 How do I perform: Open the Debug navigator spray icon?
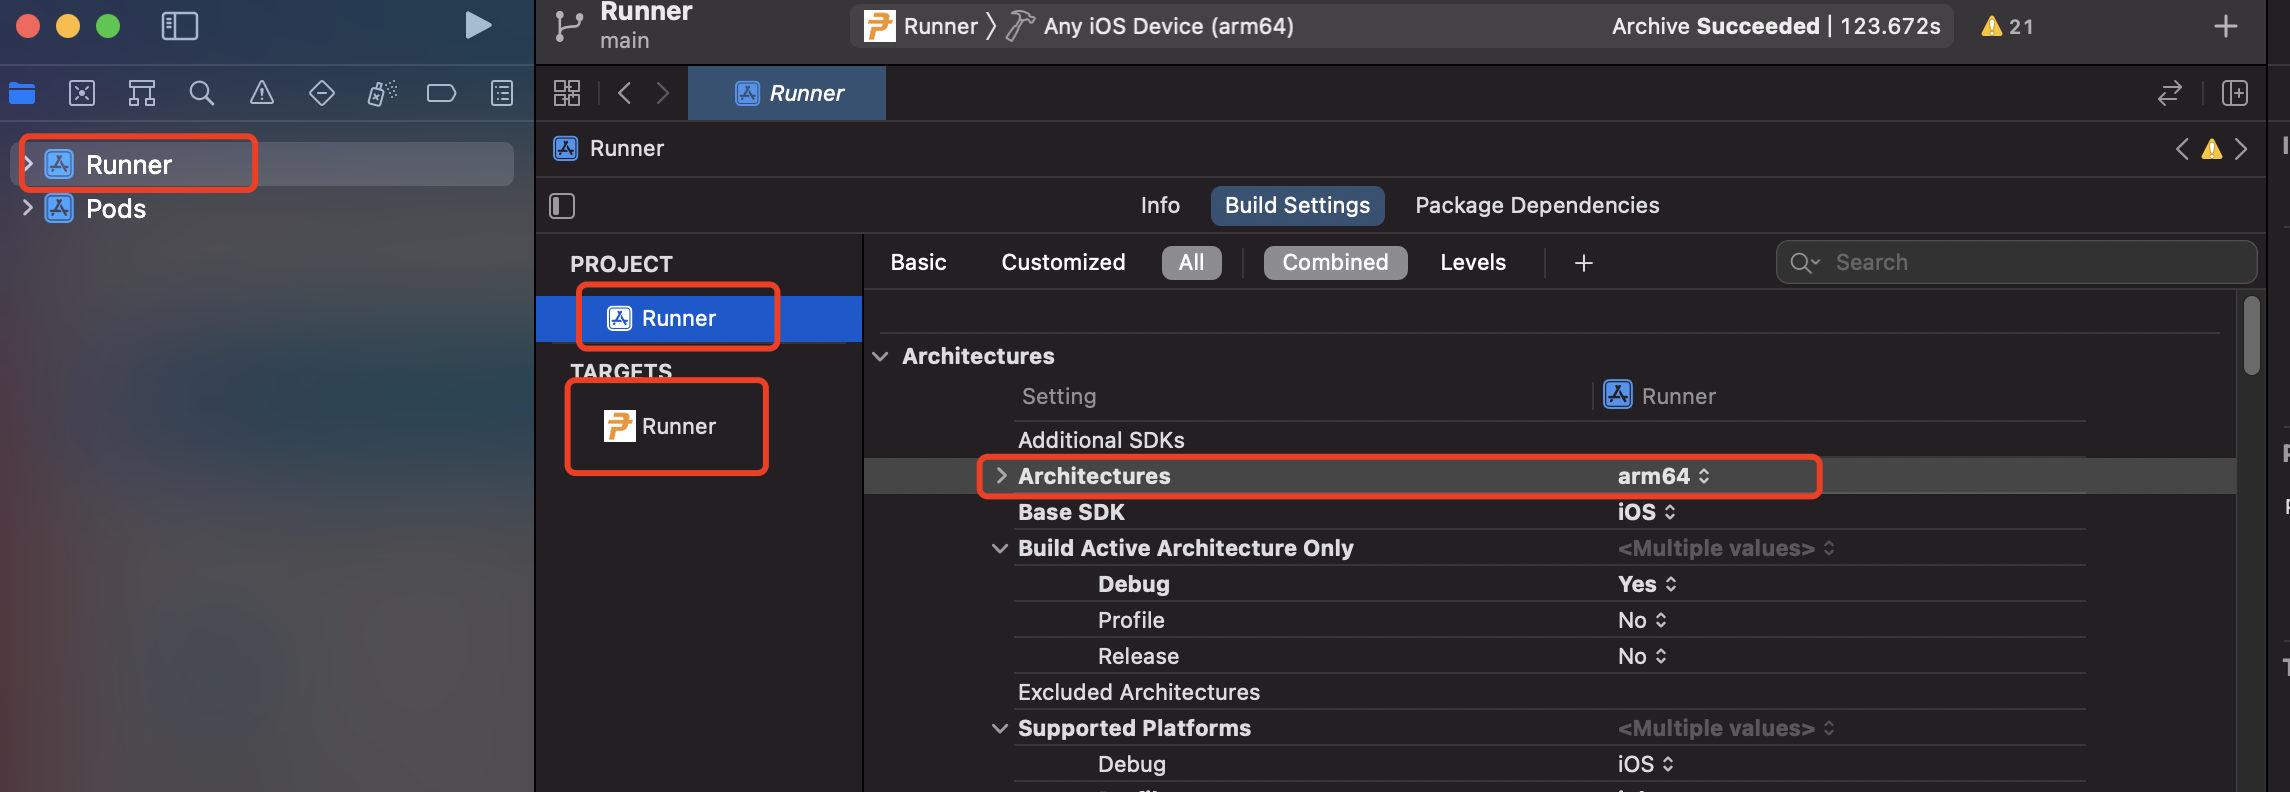point(382,93)
